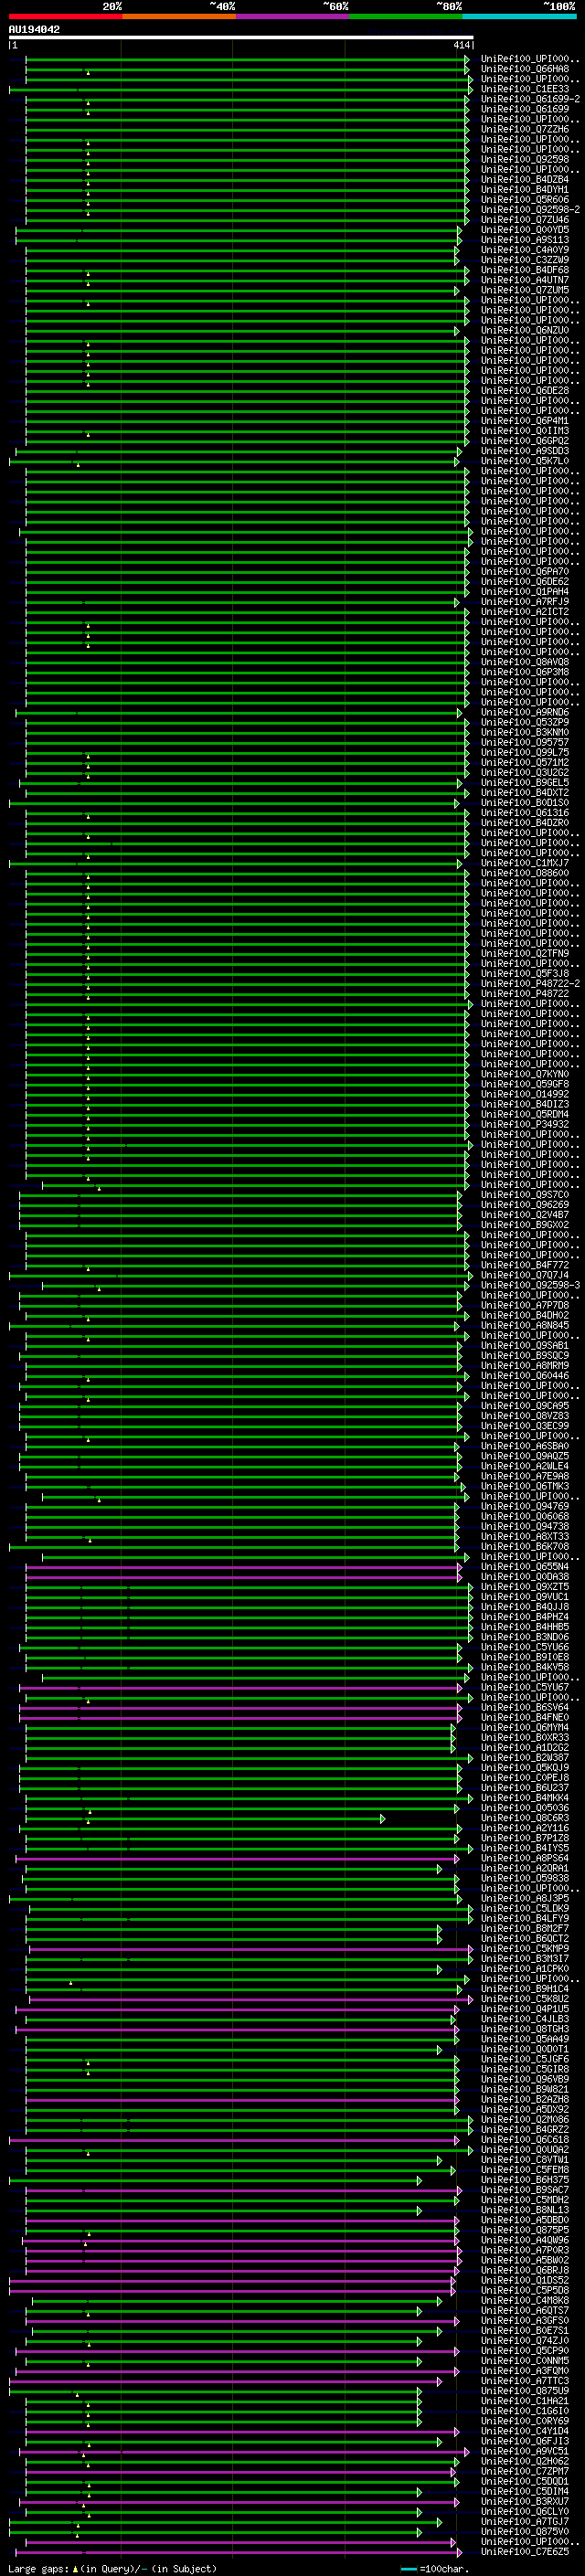Select hit UniRef100_Q92598-3
Screen dimensions: 585x2576
530,1285
